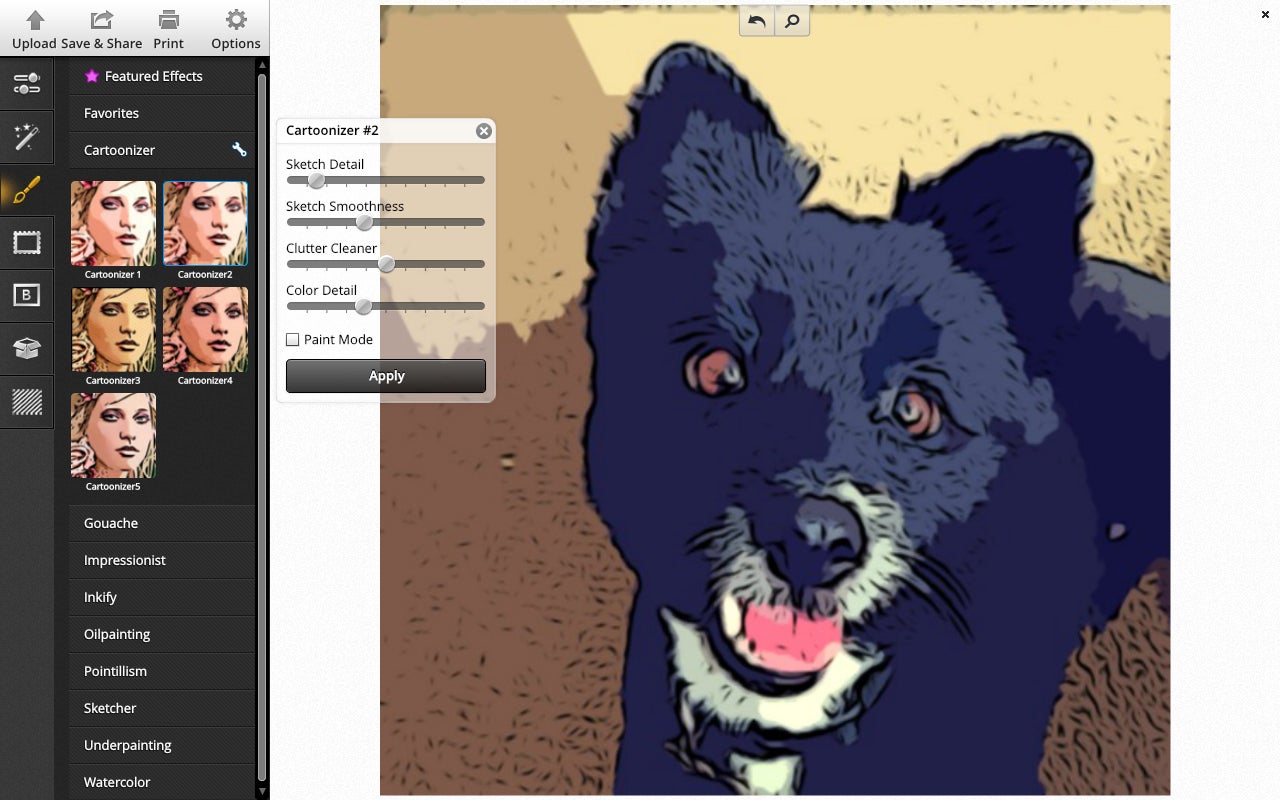This screenshot has width=1280, height=800.
Task: Click the Upload icon
Action: pyautogui.click(x=34, y=20)
